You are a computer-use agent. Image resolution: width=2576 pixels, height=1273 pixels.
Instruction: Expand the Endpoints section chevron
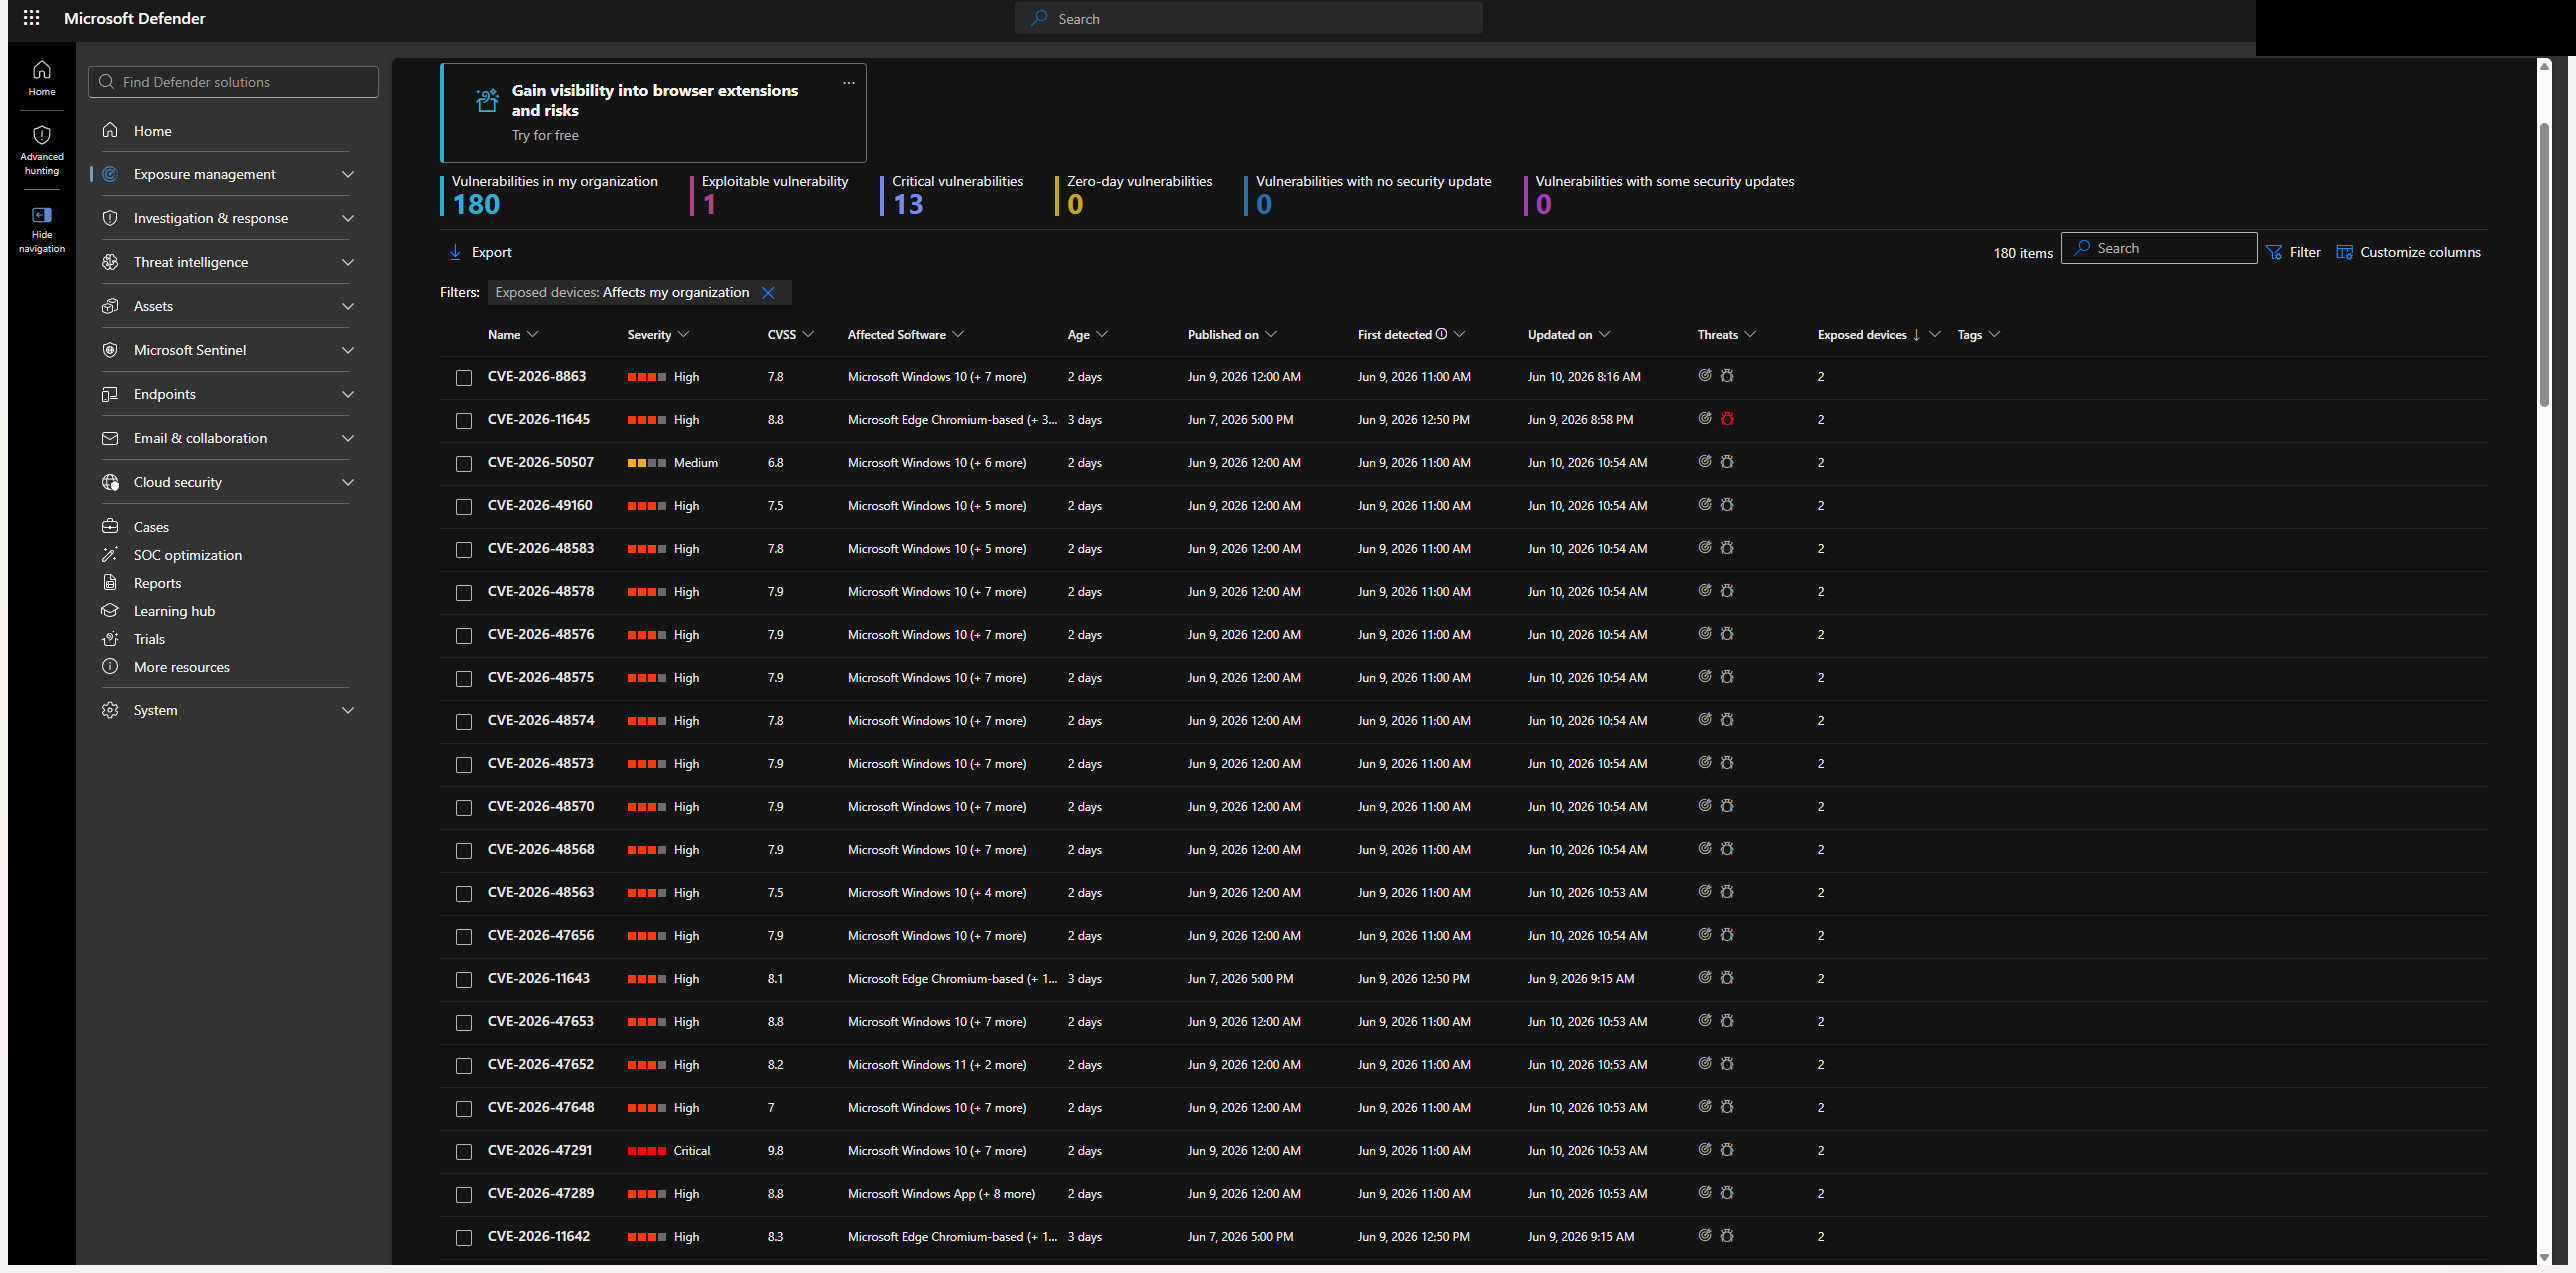[x=348, y=394]
